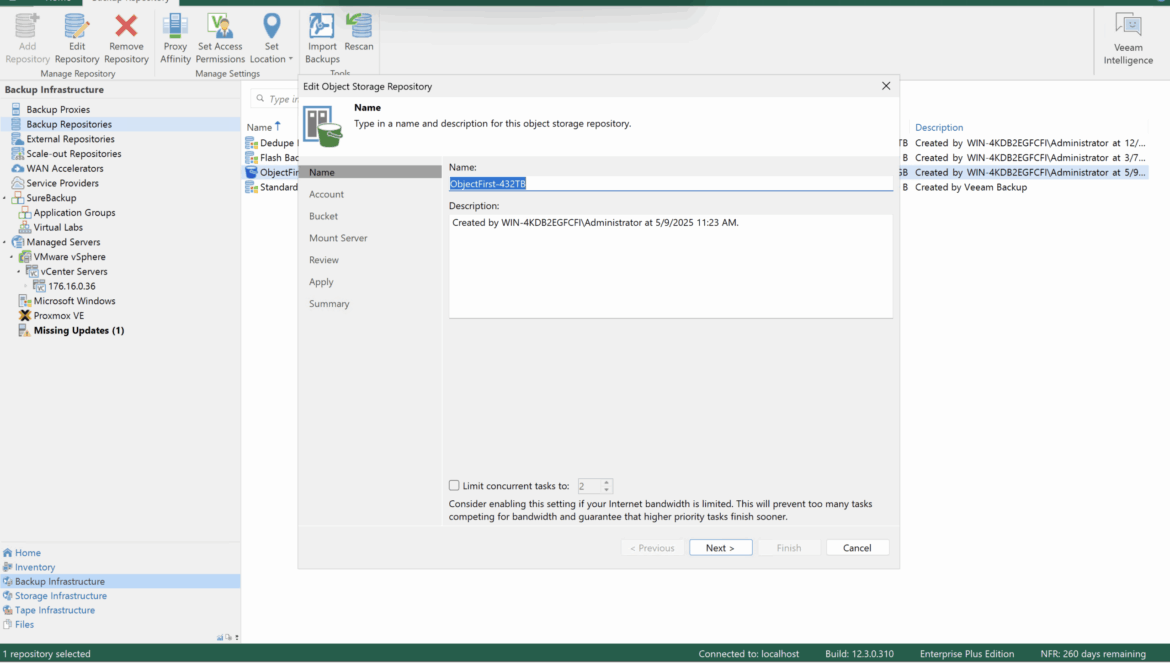This screenshot has width=1170, height=663.
Task: Click the Proxmox VE node icon
Action: click(x=25, y=315)
